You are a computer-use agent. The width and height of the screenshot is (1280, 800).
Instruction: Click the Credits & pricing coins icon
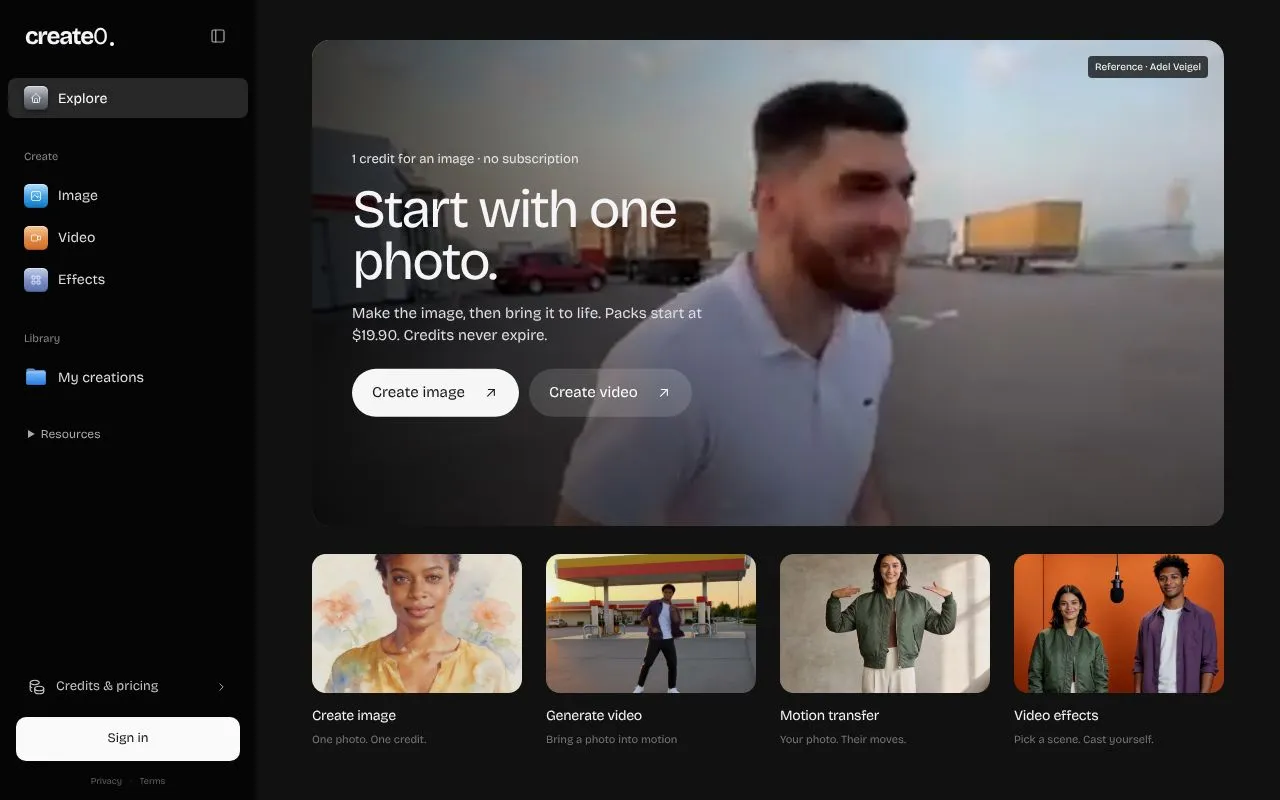(37, 686)
